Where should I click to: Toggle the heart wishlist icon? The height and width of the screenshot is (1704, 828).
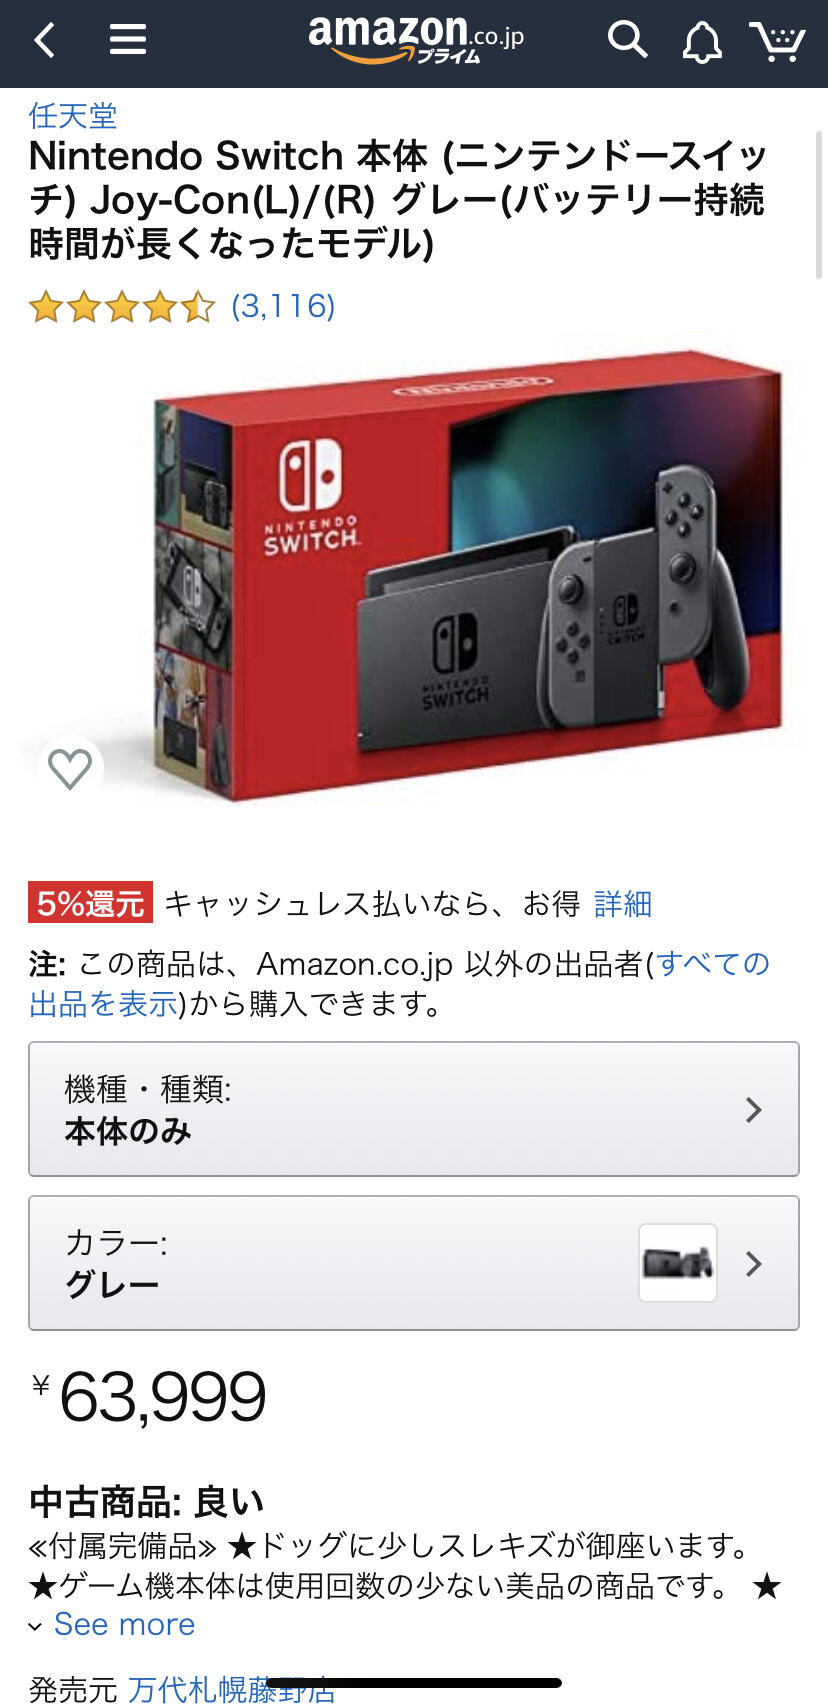tap(70, 768)
